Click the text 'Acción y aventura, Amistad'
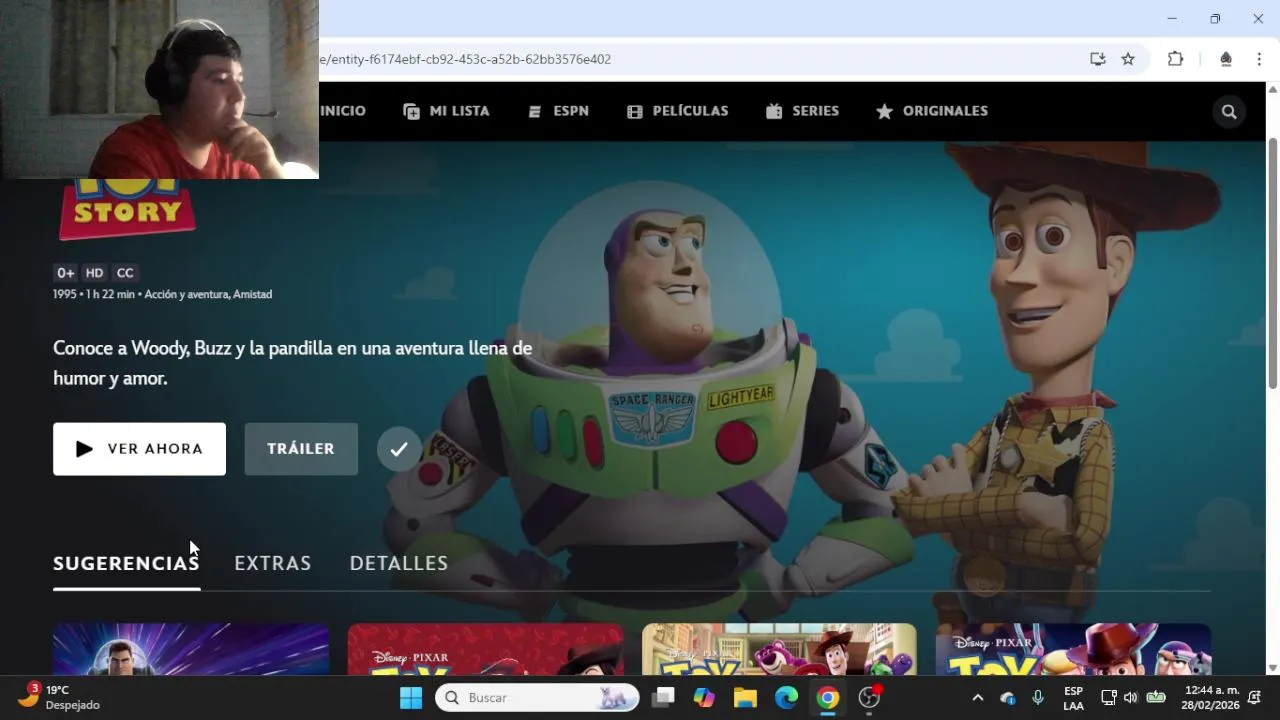 208,294
